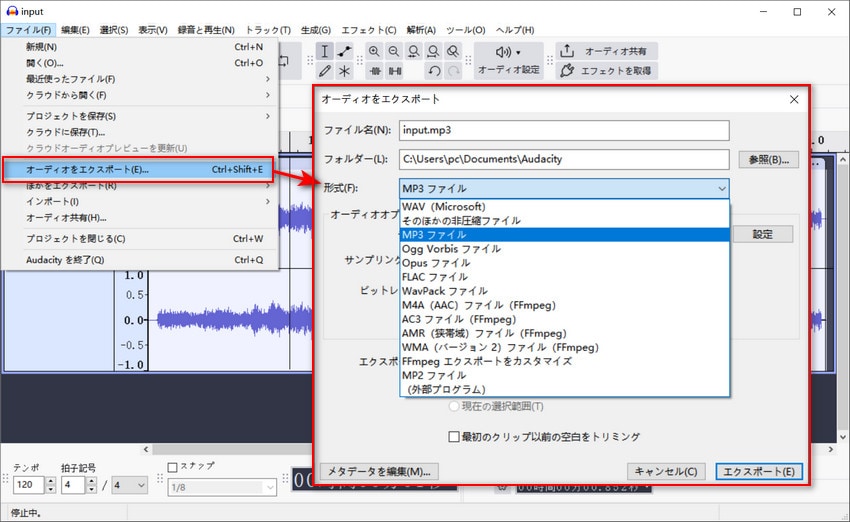
Task: Open the 拍子記号 denominator dropdown
Action: [x=129, y=485]
